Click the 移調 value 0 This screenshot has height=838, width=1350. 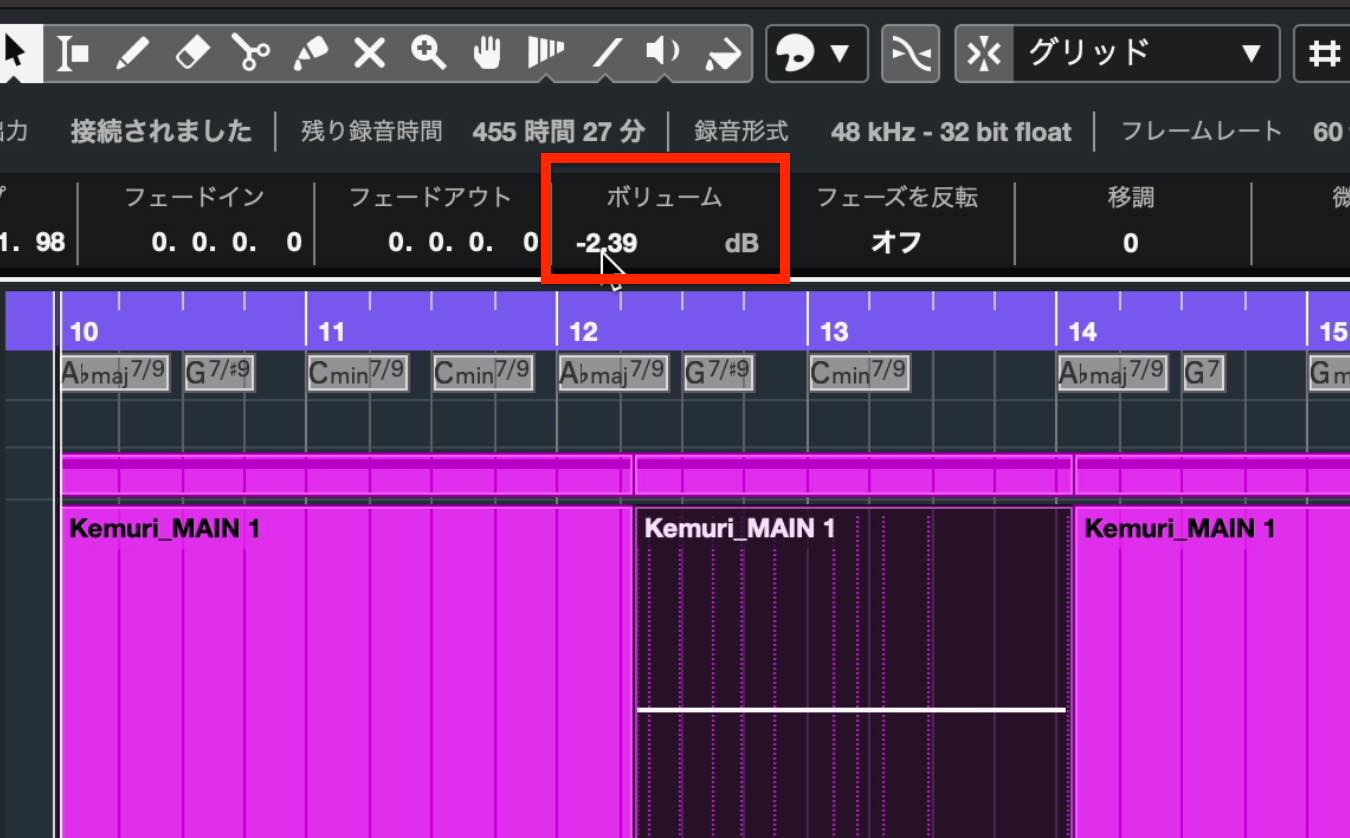pyautogui.click(x=1130, y=243)
